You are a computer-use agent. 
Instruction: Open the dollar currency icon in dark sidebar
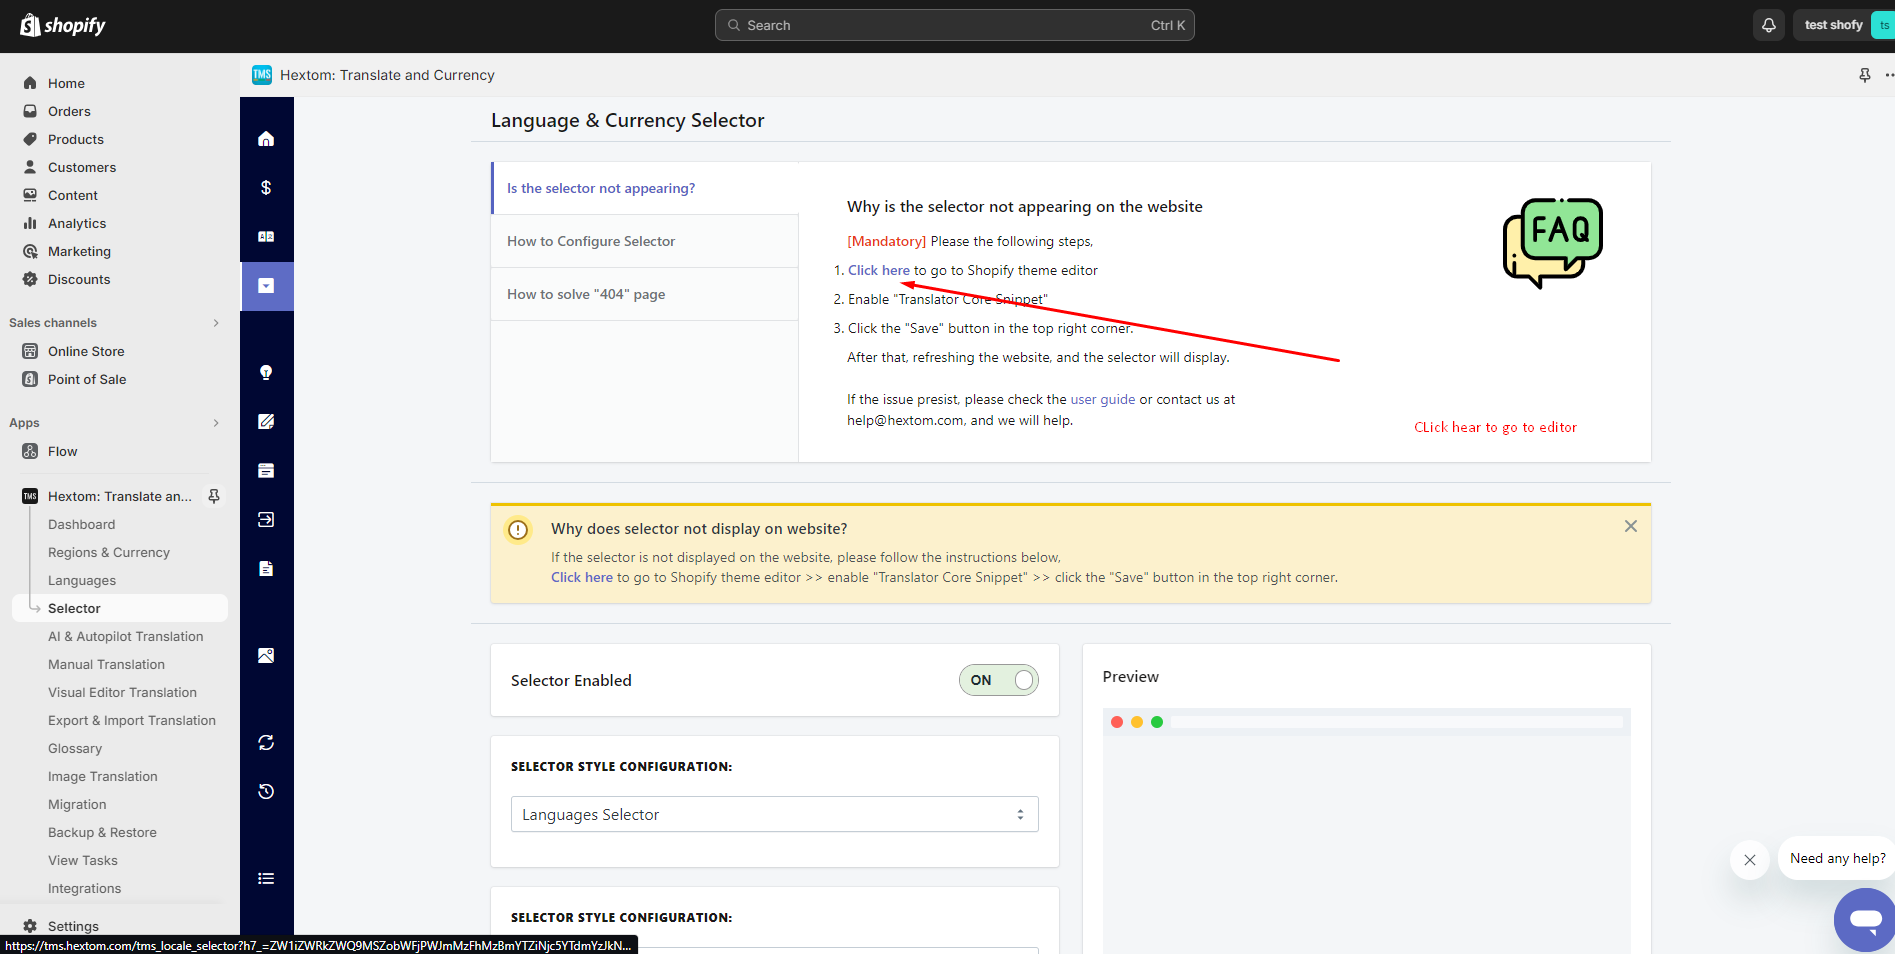click(266, 188)
